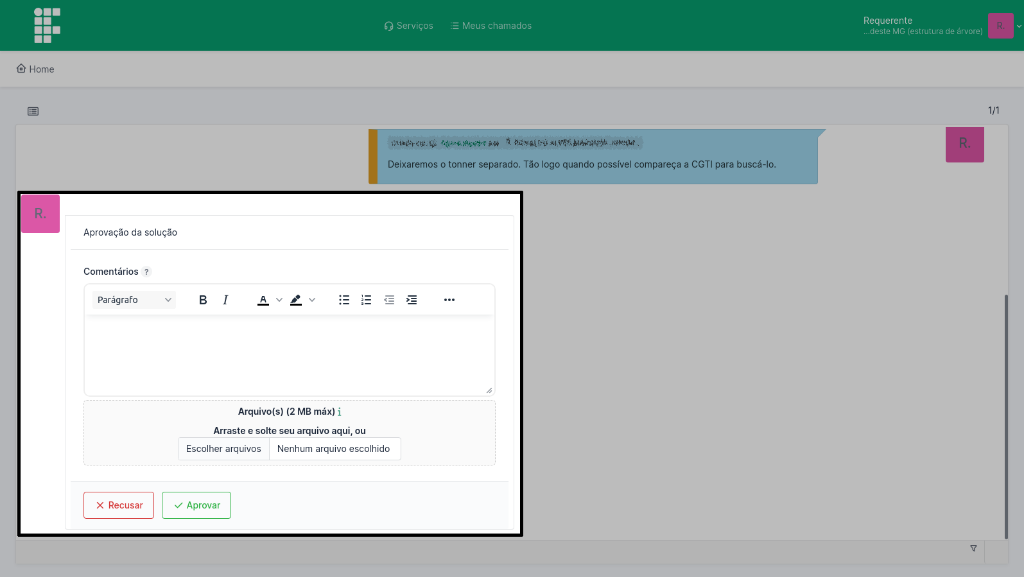1024x577 pixels.
Task: Open the Serviços menu
Action: tap(409, 26)
